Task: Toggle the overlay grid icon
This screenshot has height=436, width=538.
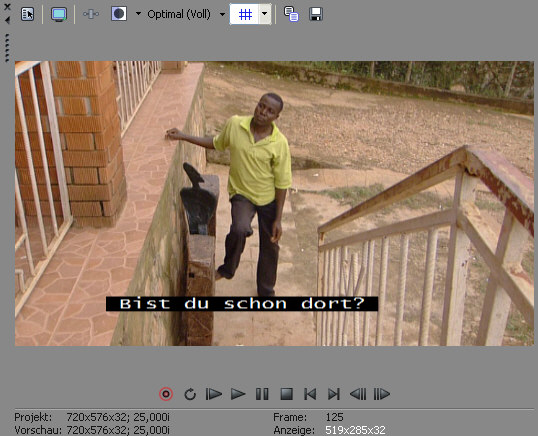Action: point(245,14)
